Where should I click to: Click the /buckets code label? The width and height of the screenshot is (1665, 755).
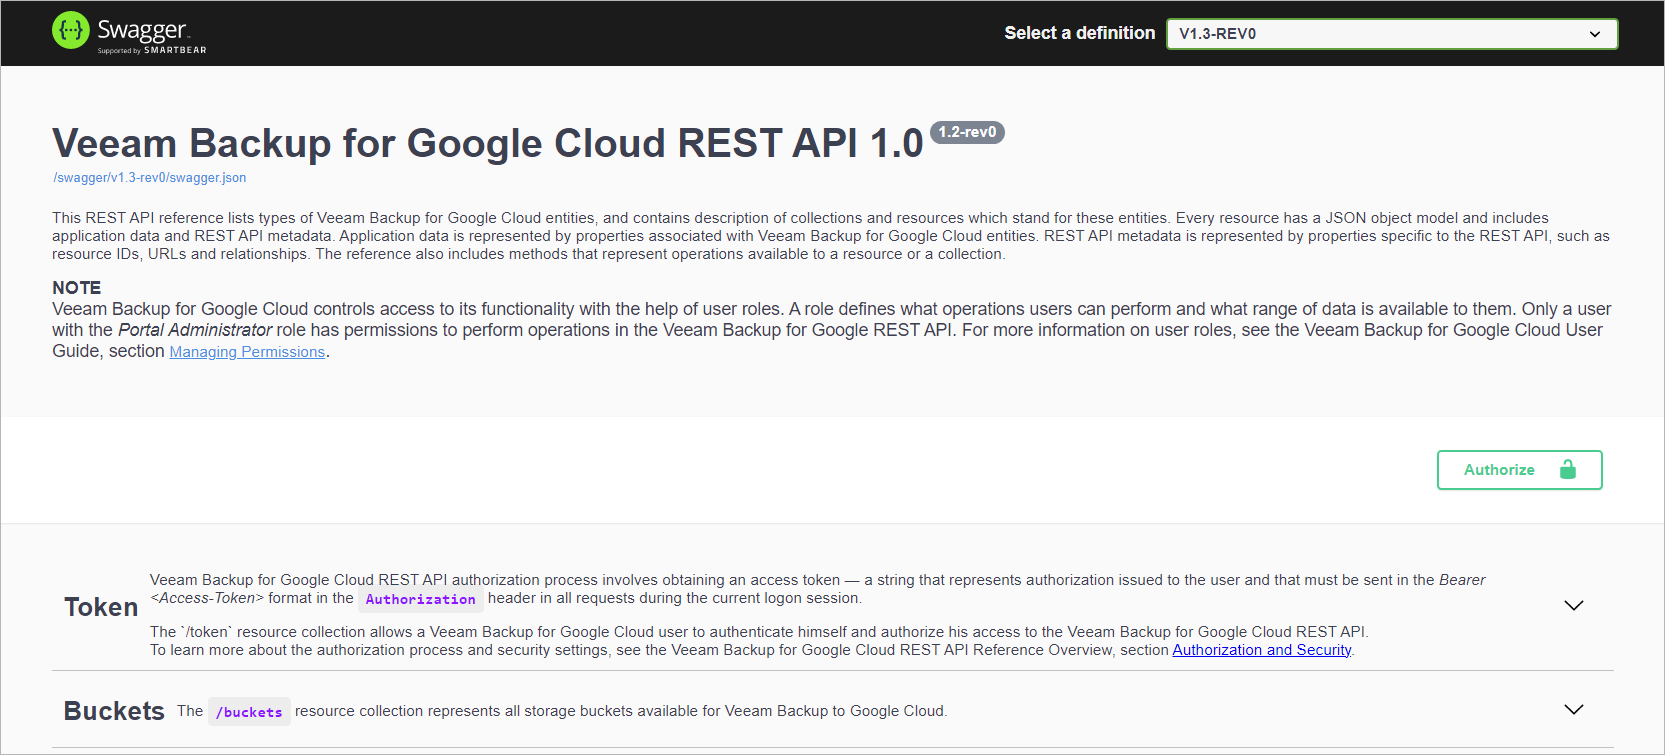(x=249, y=712)
